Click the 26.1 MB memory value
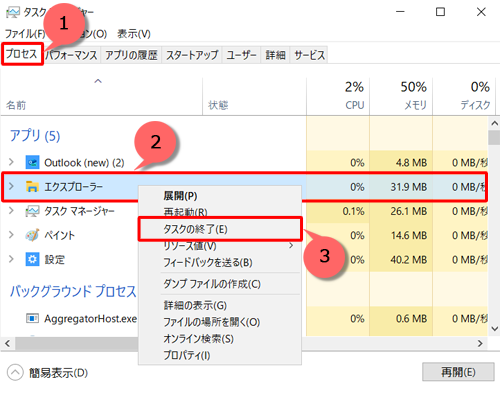Viewport: 500px width, 393px height. coord(409,211)
